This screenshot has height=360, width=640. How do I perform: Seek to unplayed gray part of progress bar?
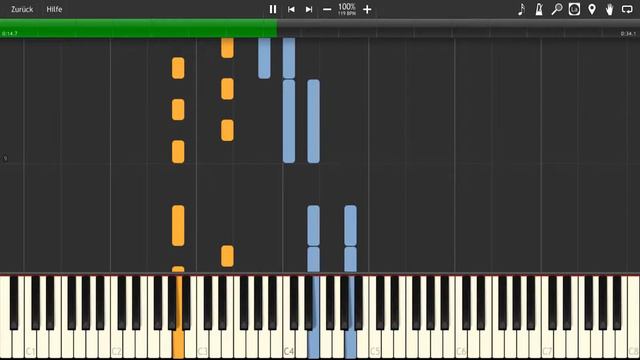(x=457, y=28)
